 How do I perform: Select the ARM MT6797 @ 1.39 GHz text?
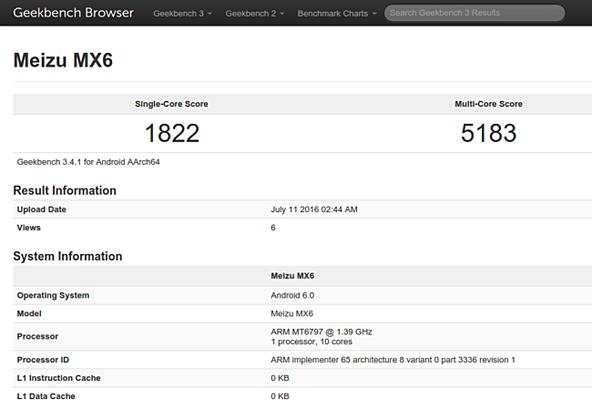pos(321,332)
